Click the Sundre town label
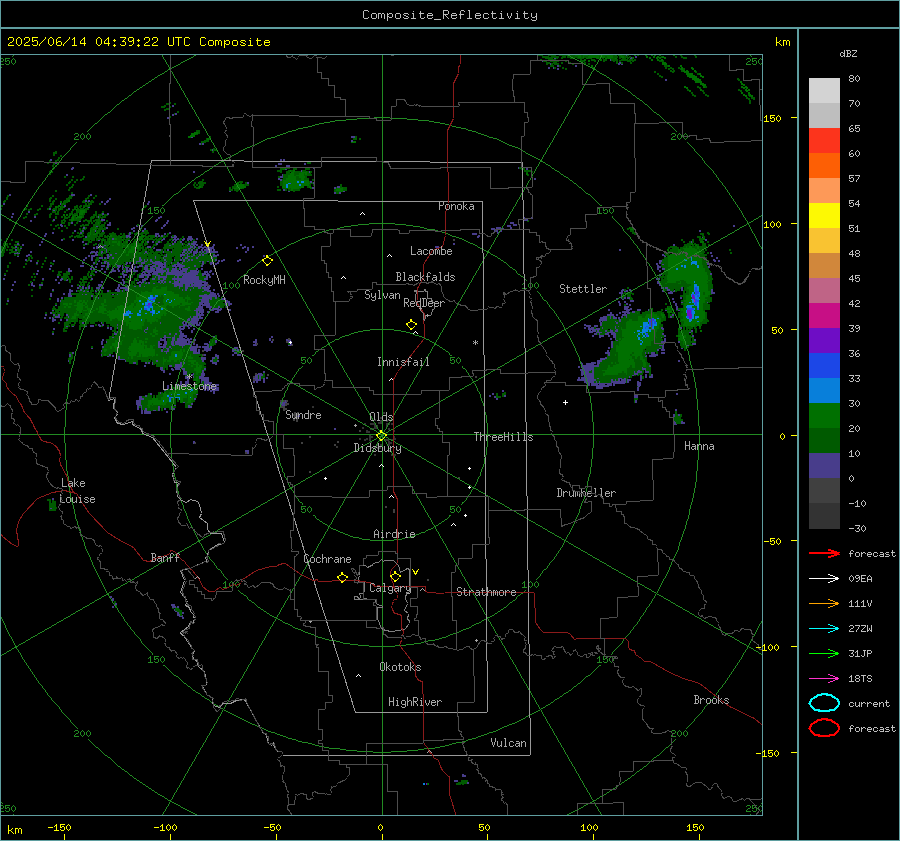The width and height of the screenshot is (900, 841). (x=303, y=415)
